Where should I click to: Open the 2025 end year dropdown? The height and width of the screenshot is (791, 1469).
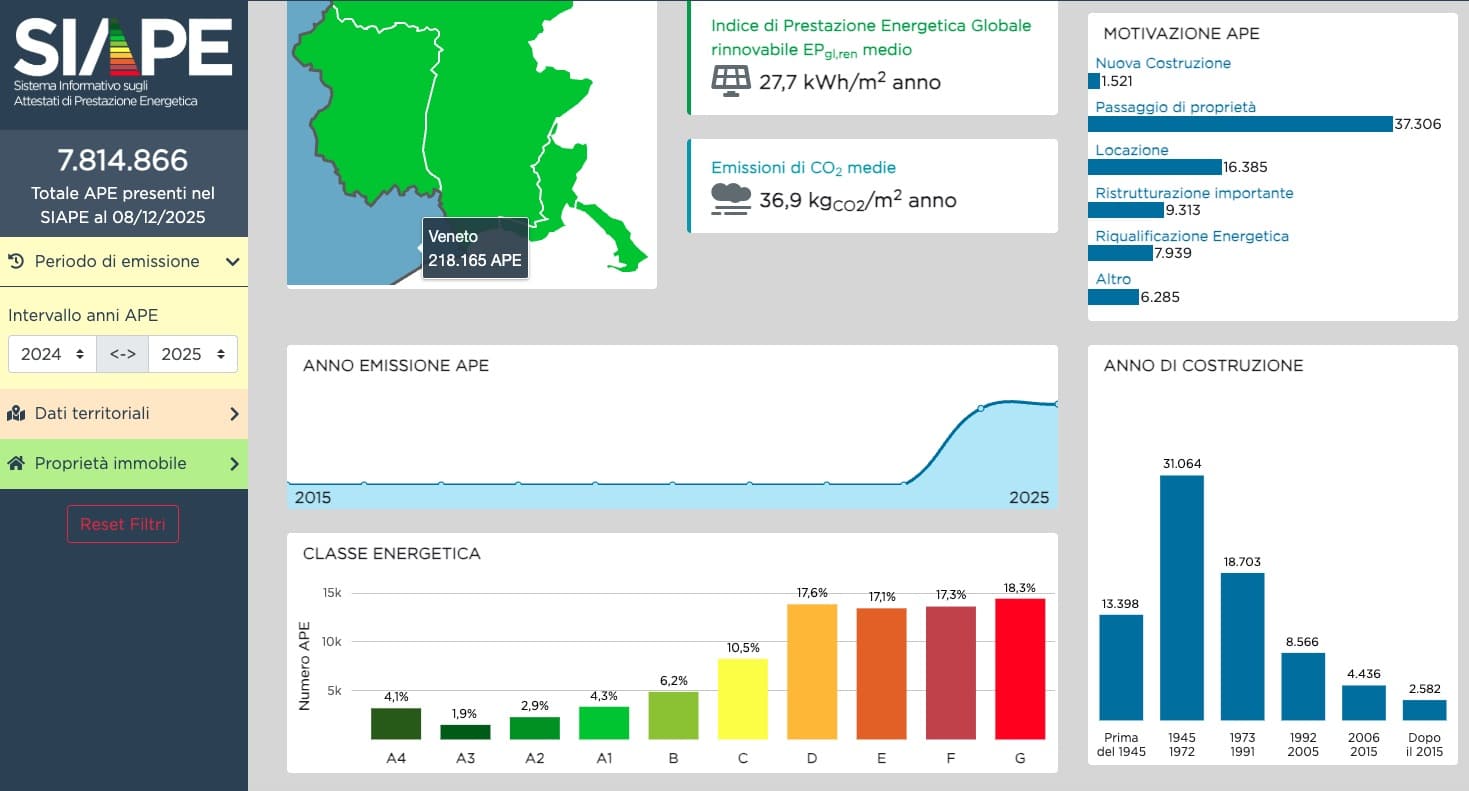click(193, 354)
